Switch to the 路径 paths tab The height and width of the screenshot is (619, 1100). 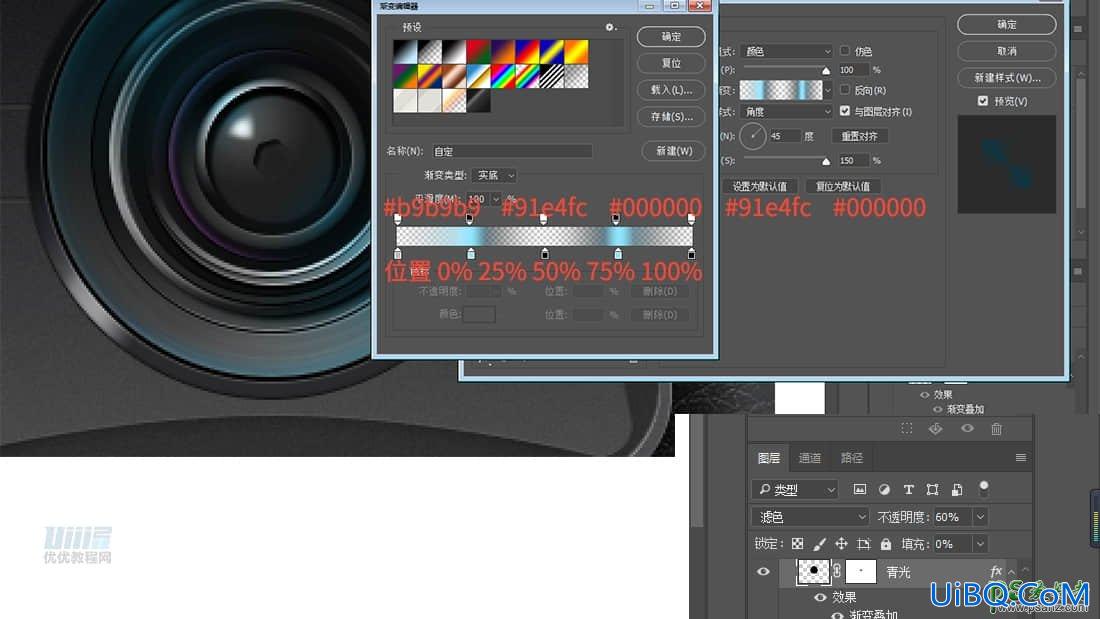point(852,458)
